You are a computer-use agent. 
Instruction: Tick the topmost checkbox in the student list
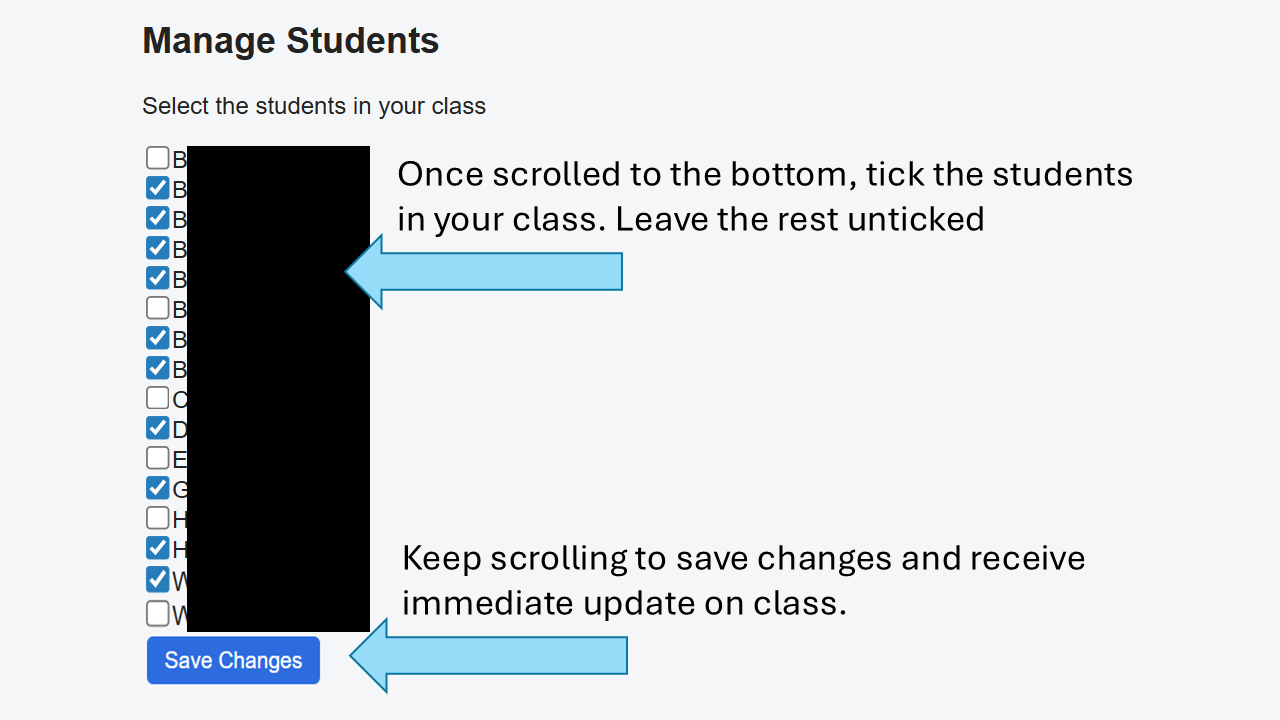[x=157, y=158]
